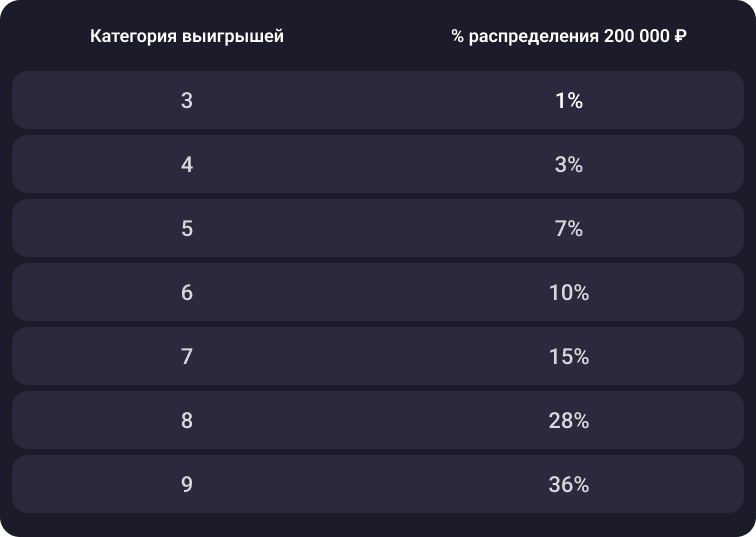The image size is (756, 537).
Task: Select the 1% distribution value
Action: tap(568, 101)
